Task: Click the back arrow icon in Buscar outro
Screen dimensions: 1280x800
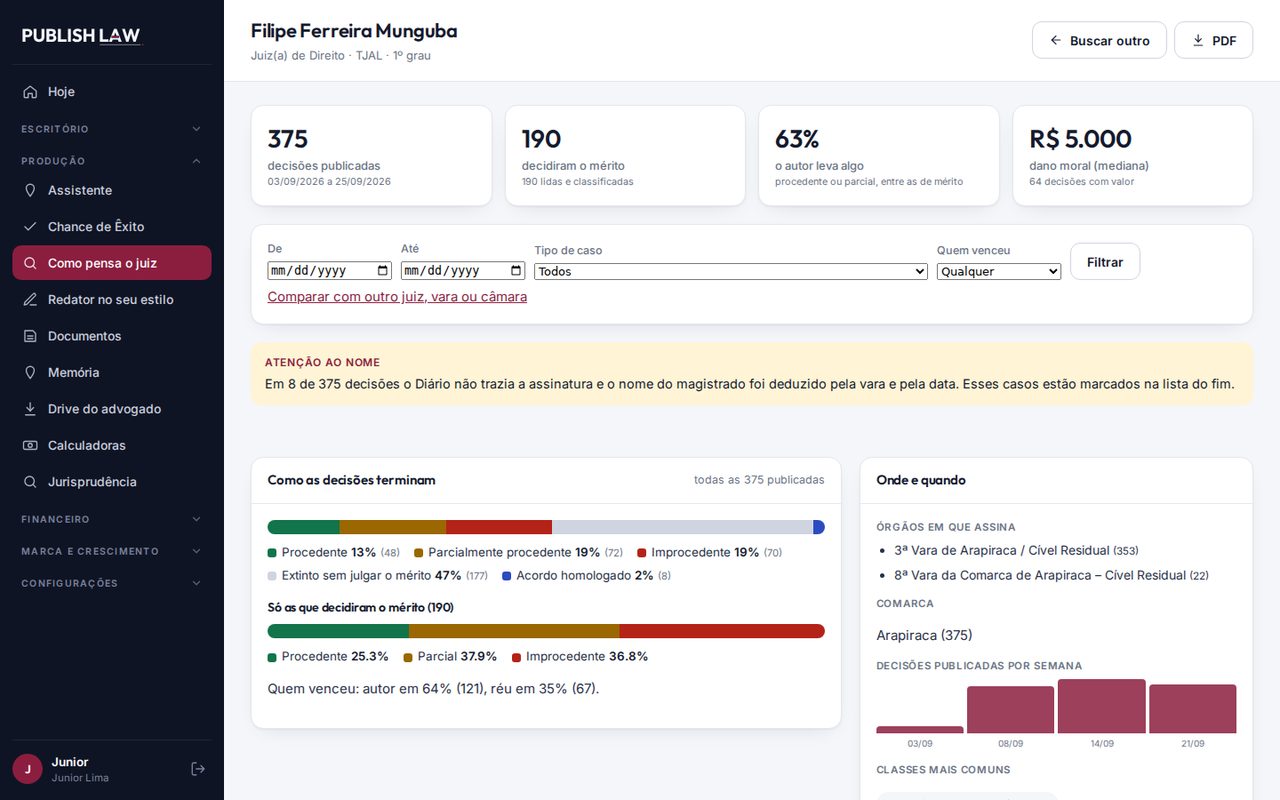Action: [1055, 41]
